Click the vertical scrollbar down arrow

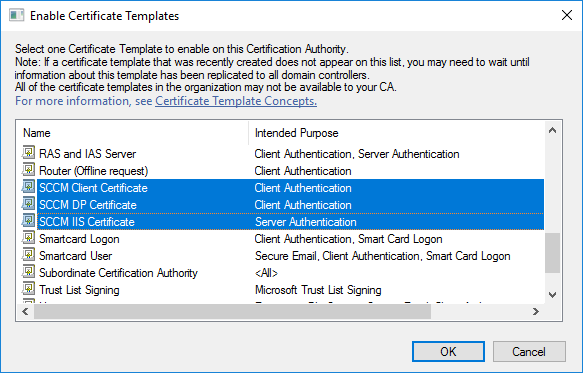553,295
